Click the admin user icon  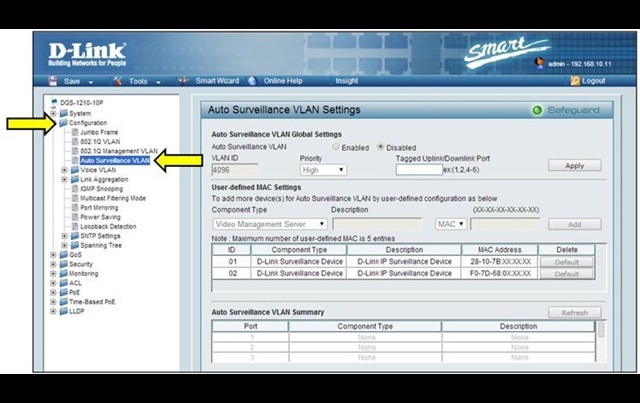pyautogui.click(x=540, y=63)
